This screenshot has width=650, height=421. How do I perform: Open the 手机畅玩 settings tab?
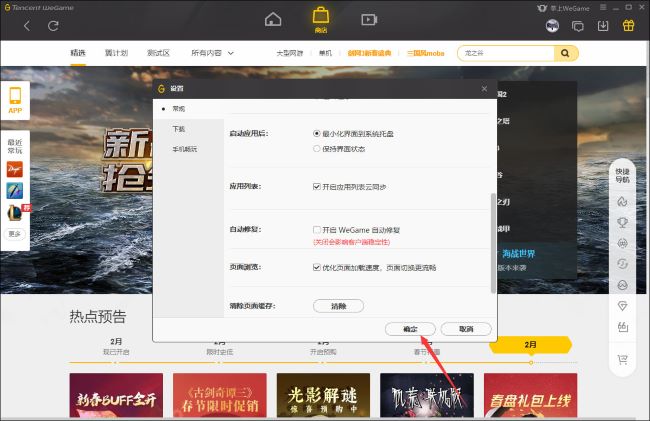[x=184, y=150]
